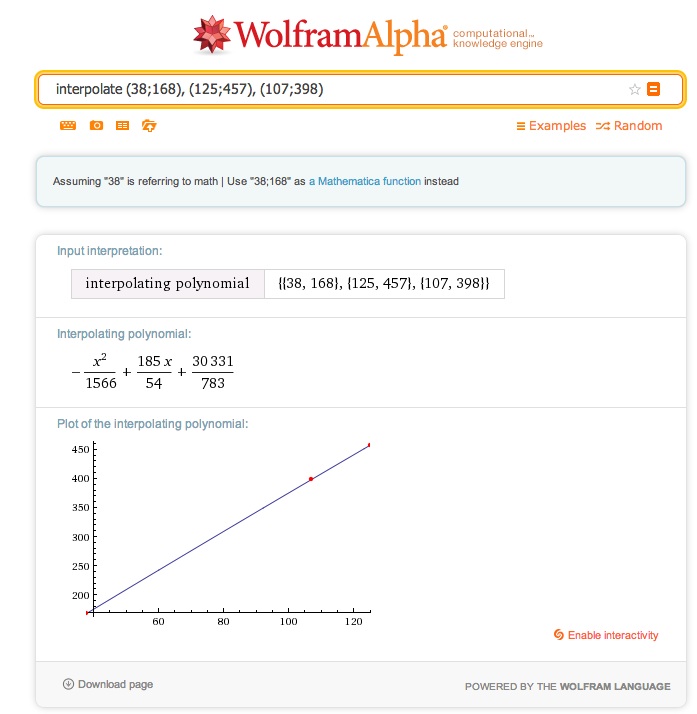The width and height of the screenshot is (697, 714).
Task: Click the interpolating polynomial formula result
Action: pyautogui.click(x=153, y=372)
